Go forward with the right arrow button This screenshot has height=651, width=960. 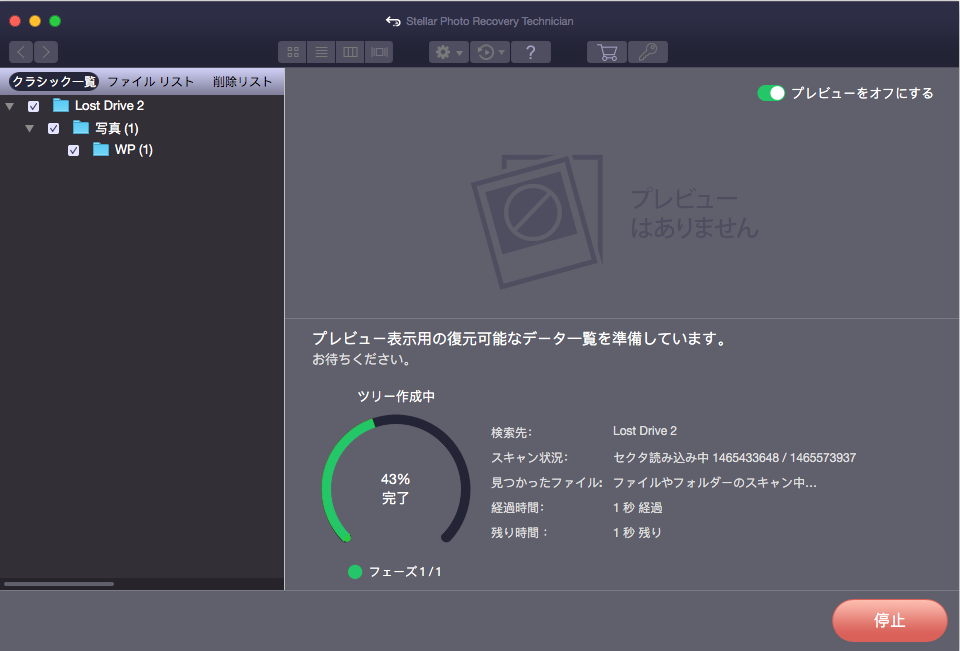pyautogui.click(x=46, y=52)
